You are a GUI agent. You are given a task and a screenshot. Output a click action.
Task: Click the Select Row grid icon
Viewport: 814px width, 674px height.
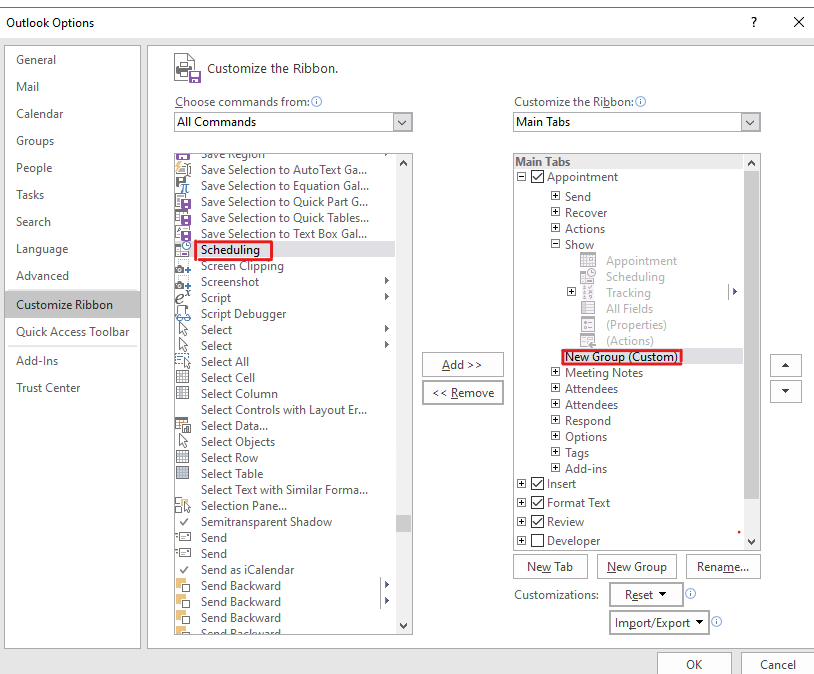[x=183, y=457]
